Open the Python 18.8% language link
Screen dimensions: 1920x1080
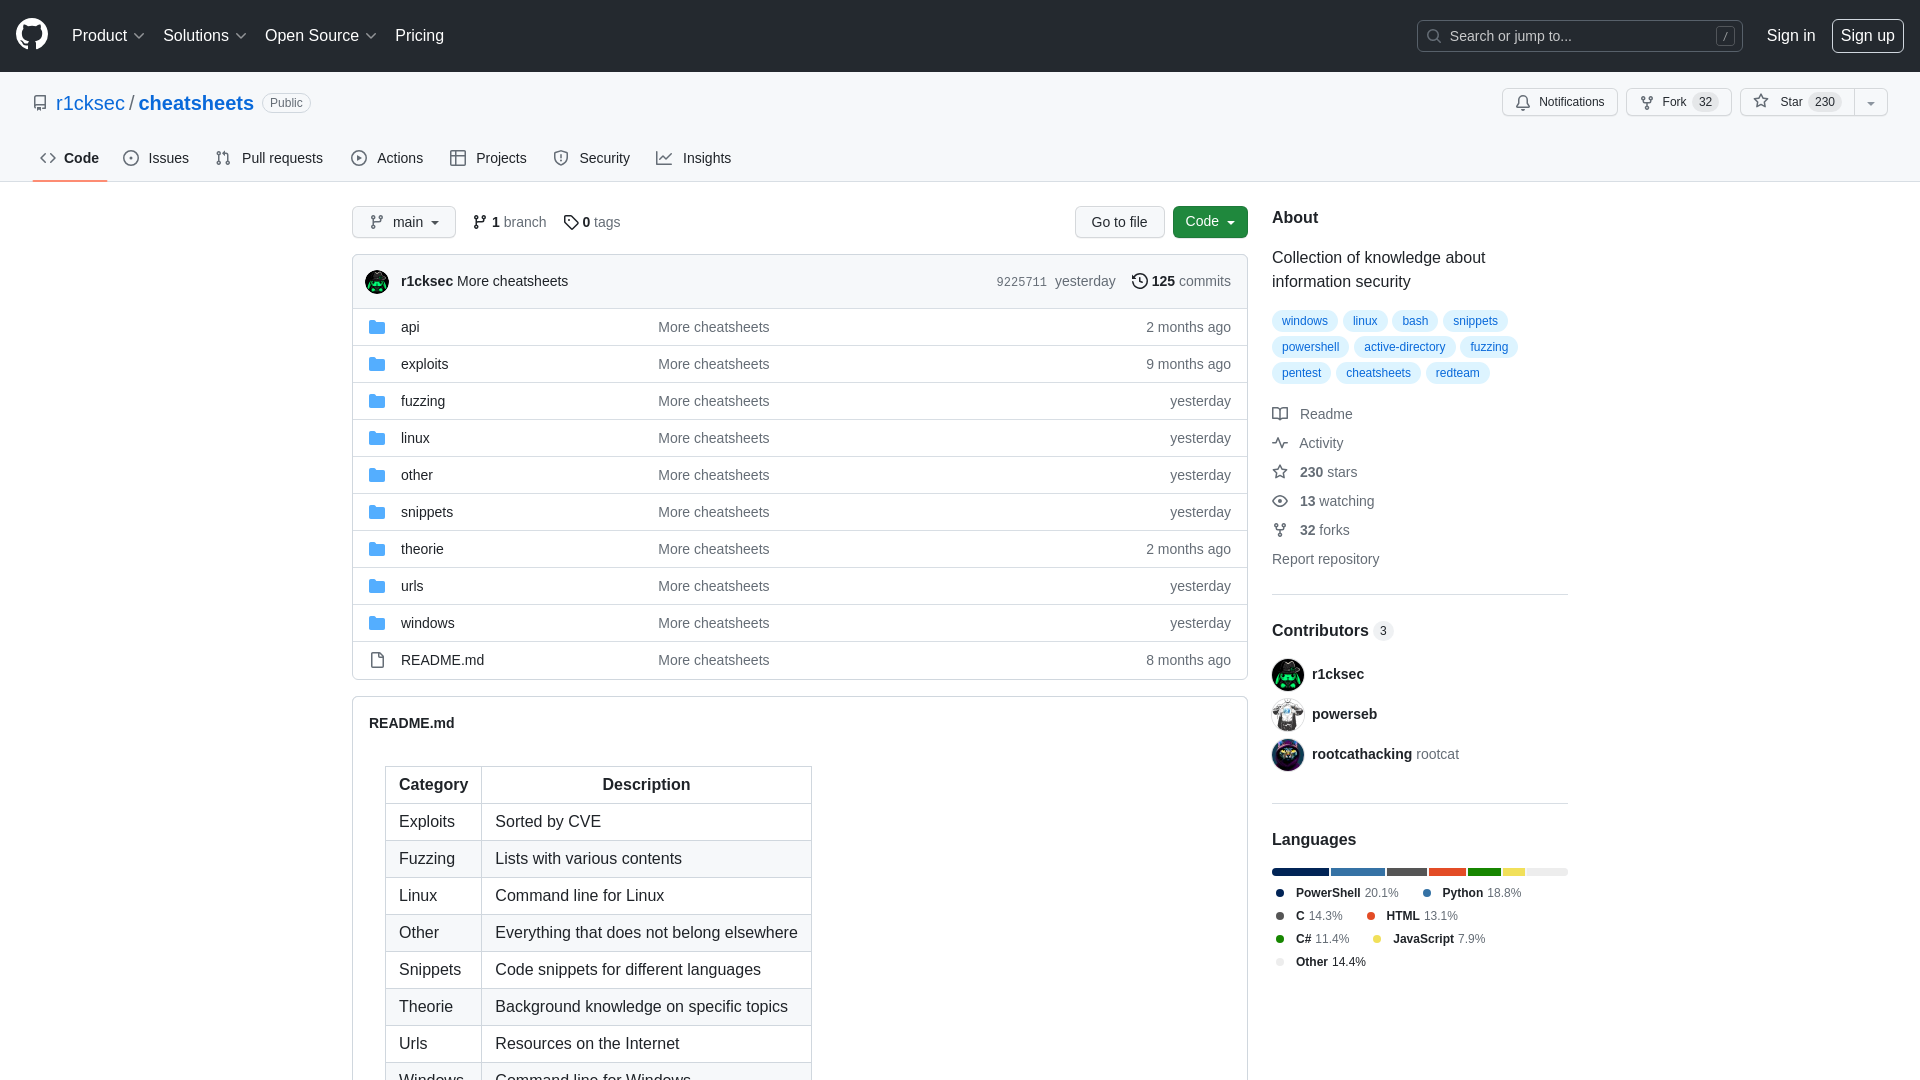[x=1471, y=893]
